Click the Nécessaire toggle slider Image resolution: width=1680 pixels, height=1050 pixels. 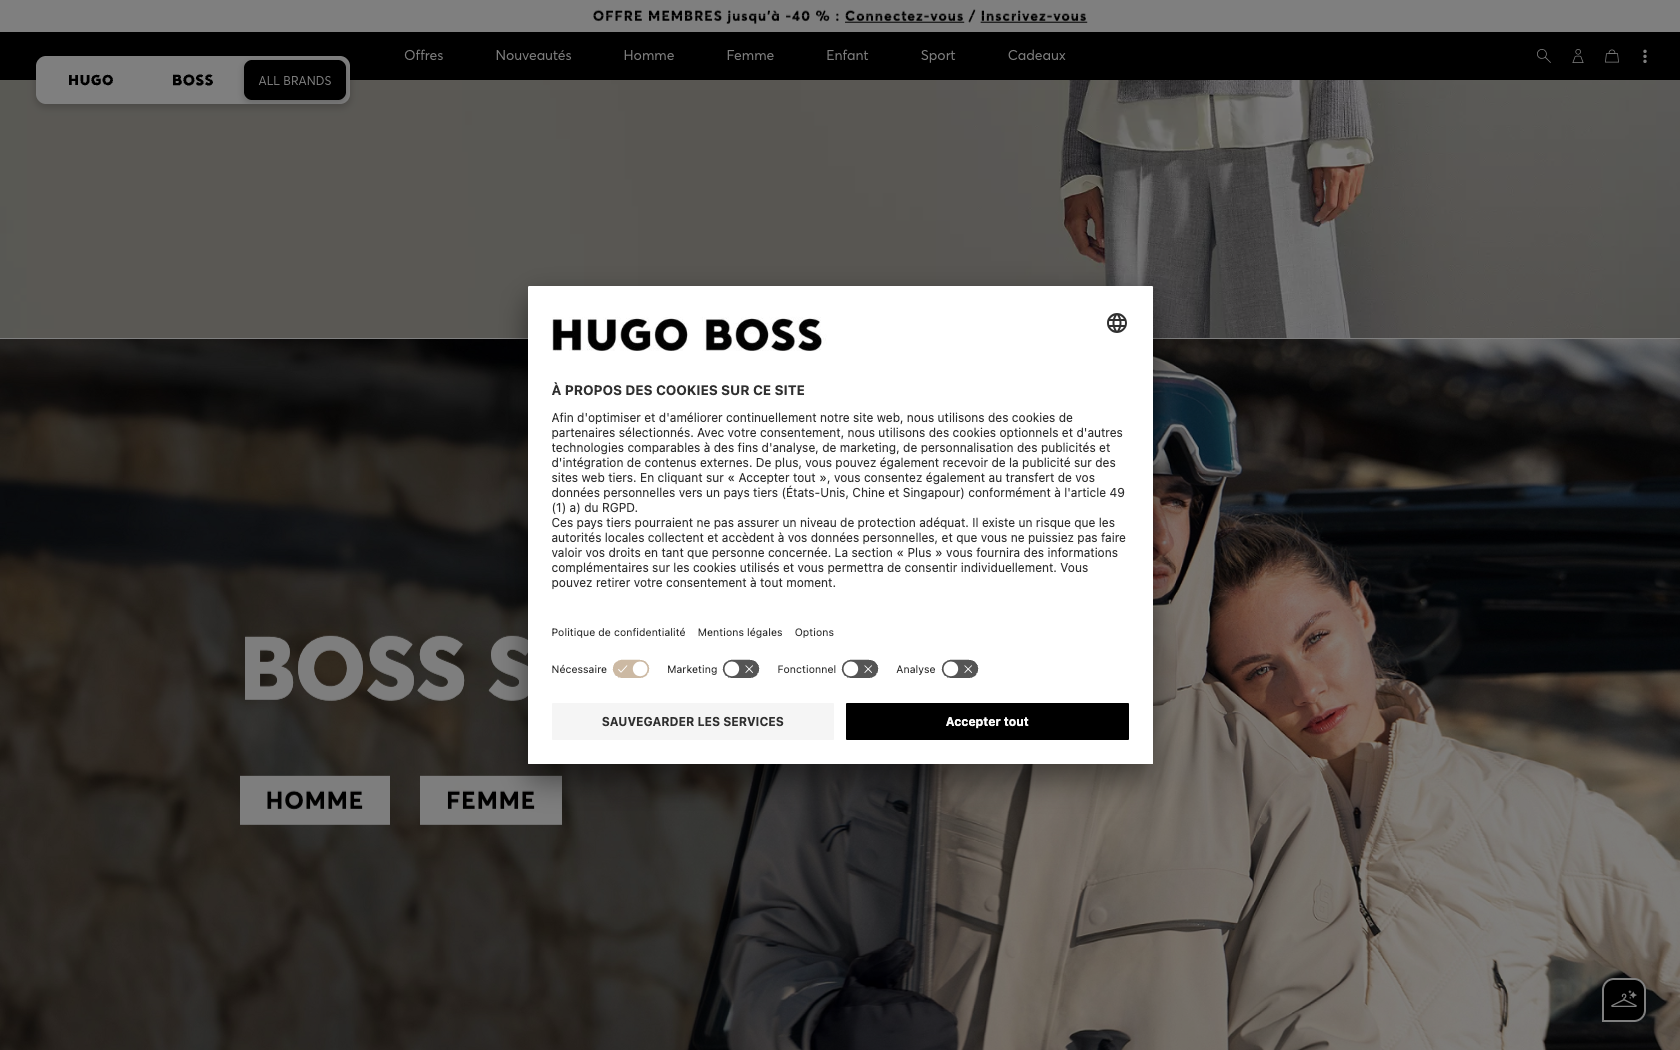[x=631, y=669]
